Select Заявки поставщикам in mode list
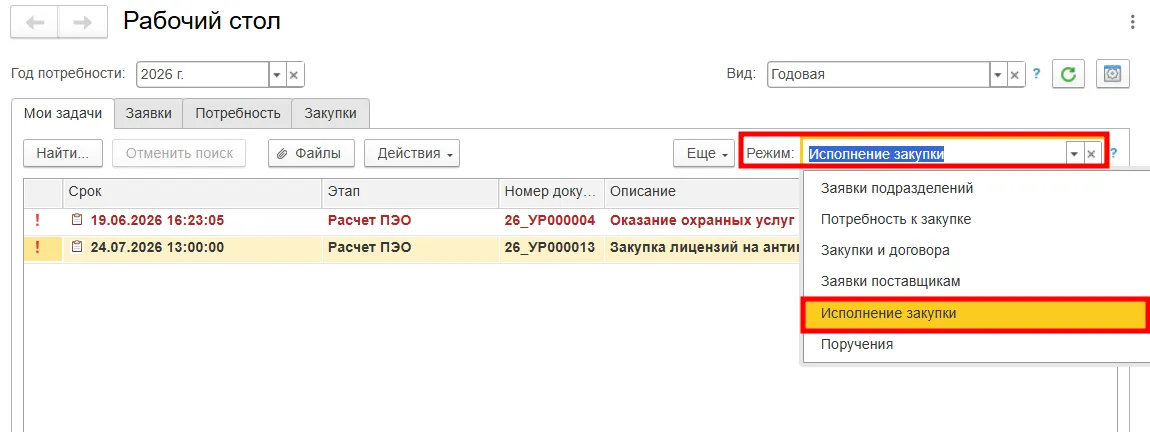Viewport: 1150px width, 432px height. tap(977, 282)
